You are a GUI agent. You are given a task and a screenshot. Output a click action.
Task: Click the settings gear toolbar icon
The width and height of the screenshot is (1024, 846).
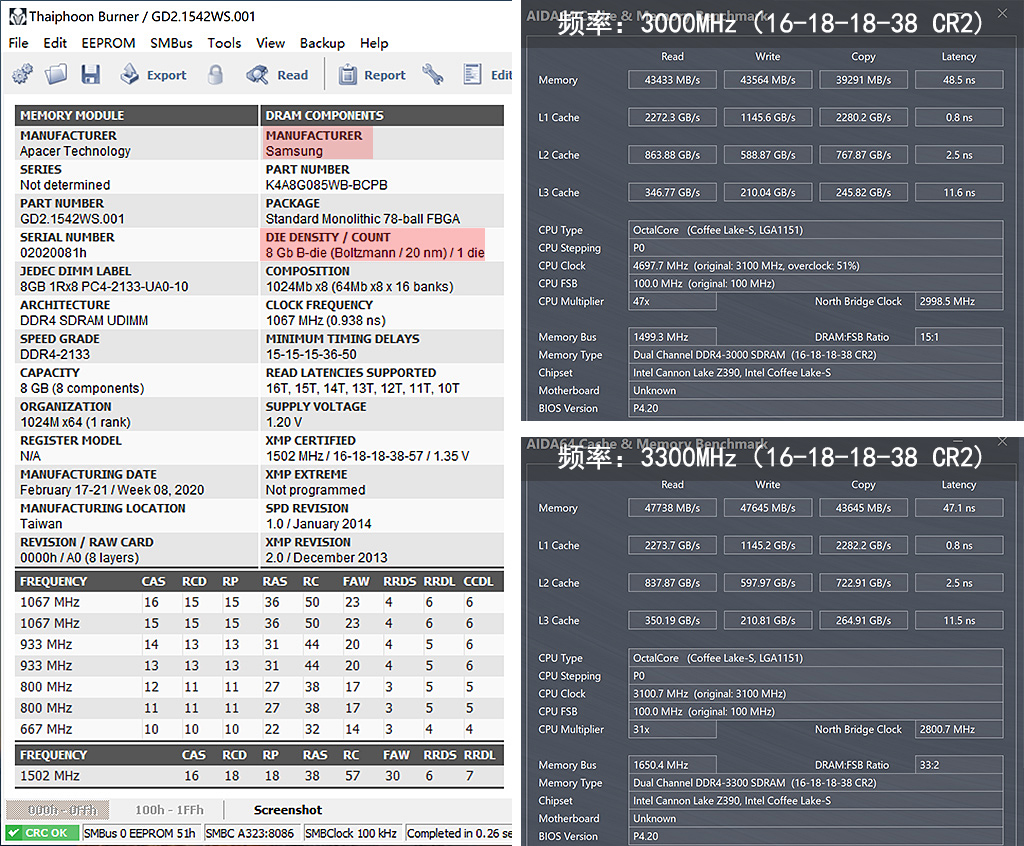22,74
